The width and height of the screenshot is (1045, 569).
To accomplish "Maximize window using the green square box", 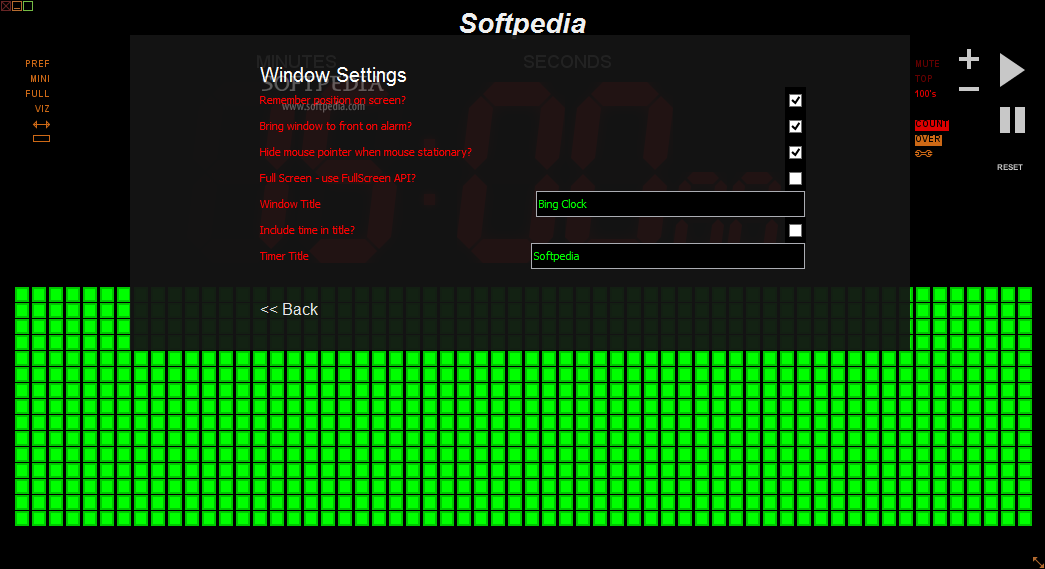I will click(28, 6).
